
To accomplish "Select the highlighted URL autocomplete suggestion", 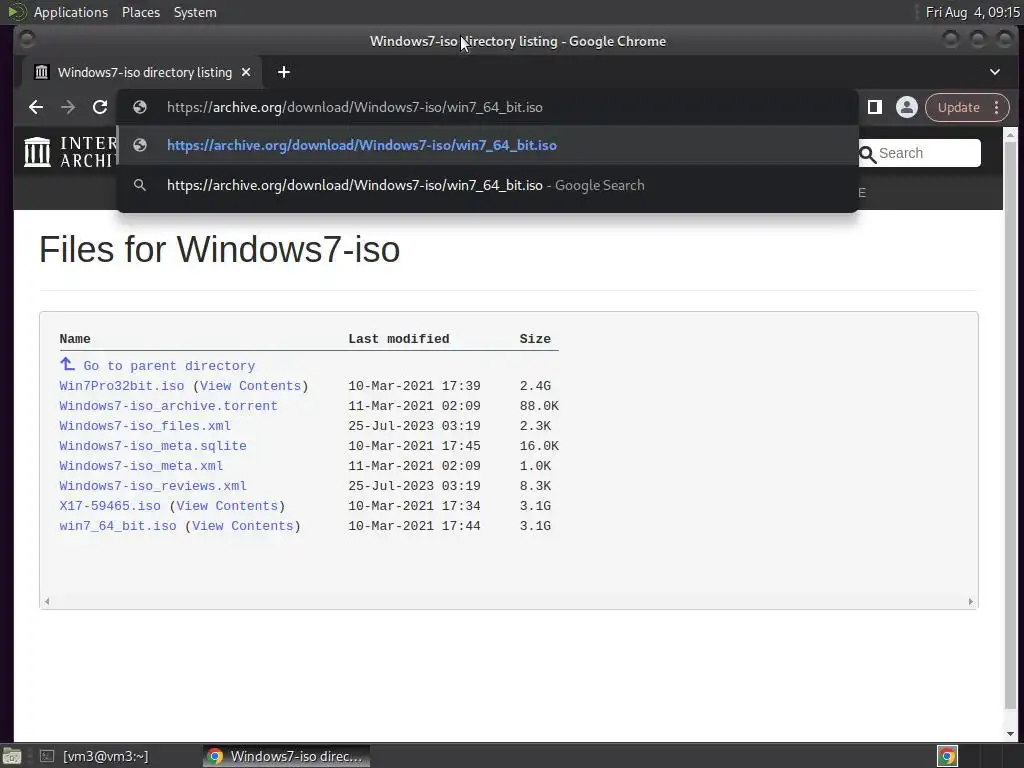I will [x=488, y=145].
